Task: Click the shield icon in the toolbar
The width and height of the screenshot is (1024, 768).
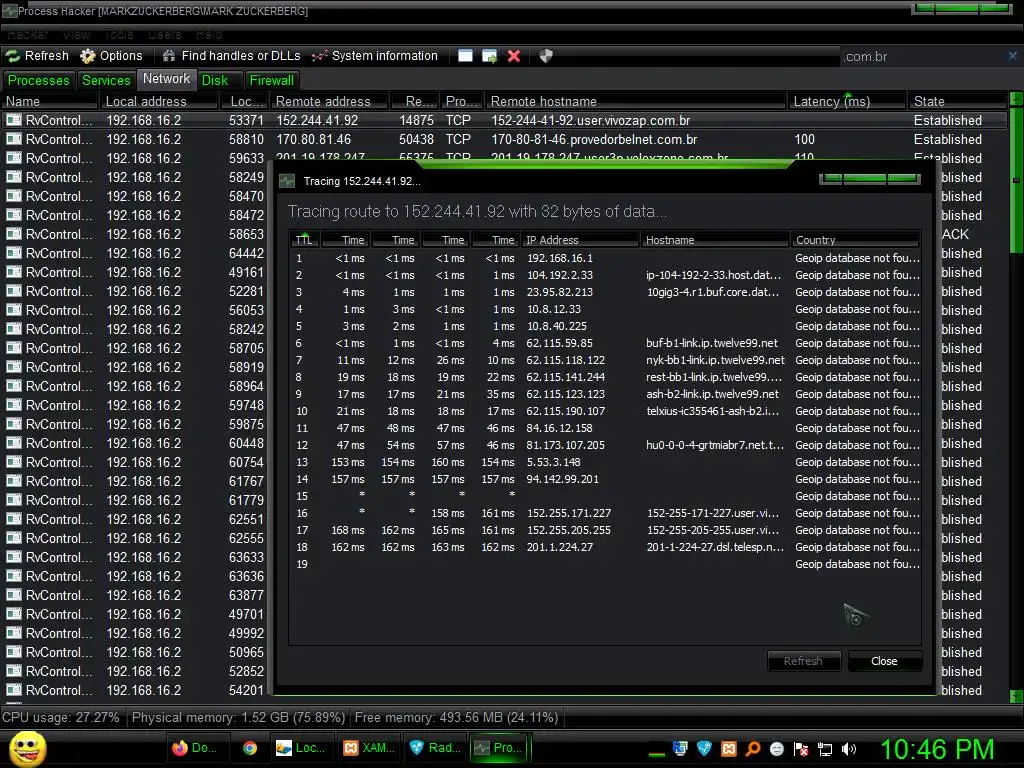Action: (546, 56)
